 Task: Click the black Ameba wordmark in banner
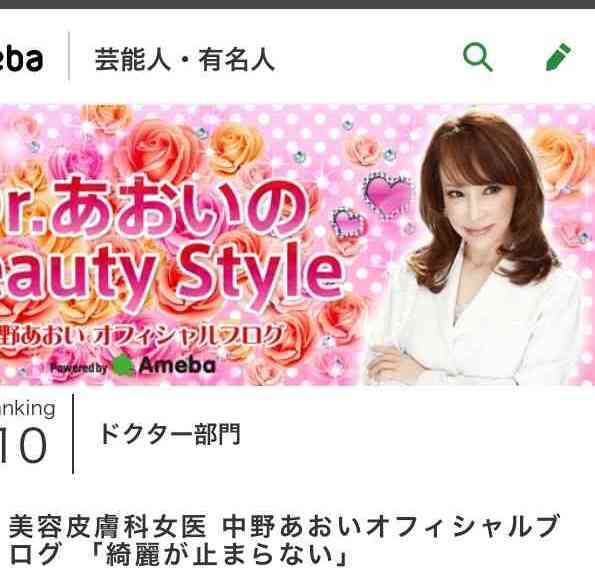point(177,365)
